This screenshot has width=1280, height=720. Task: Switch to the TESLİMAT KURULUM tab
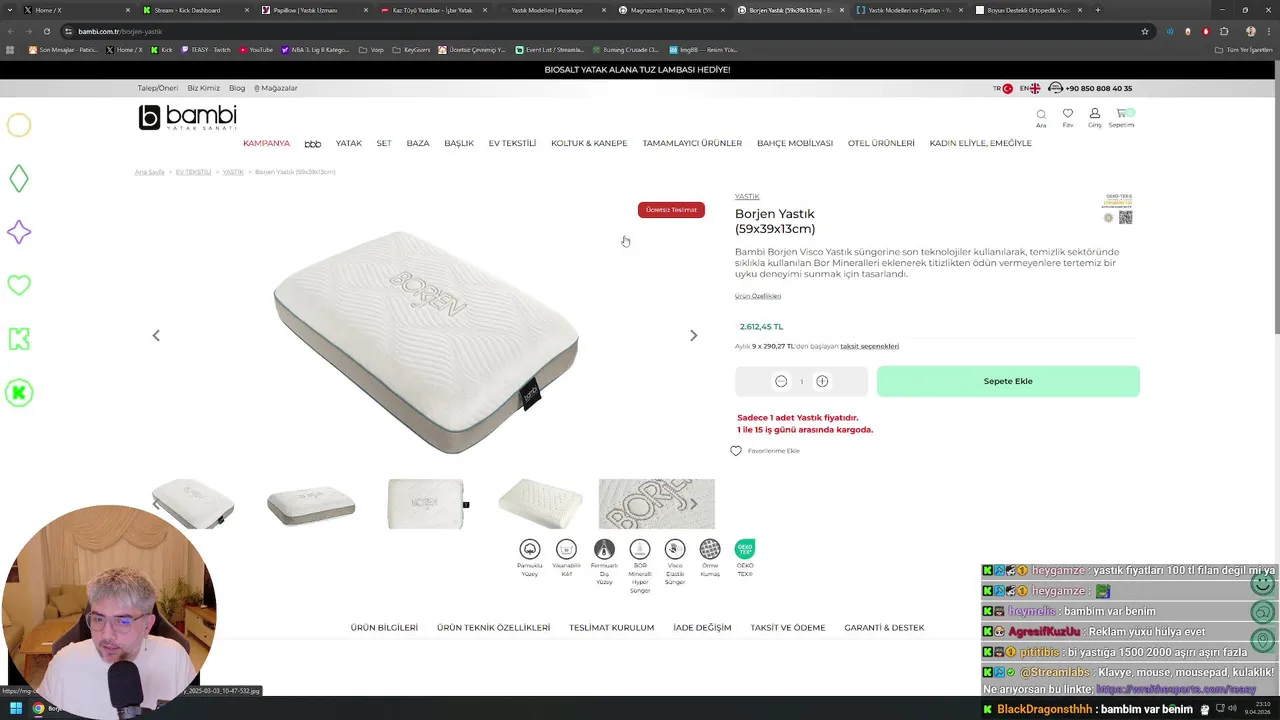point(611,628)
